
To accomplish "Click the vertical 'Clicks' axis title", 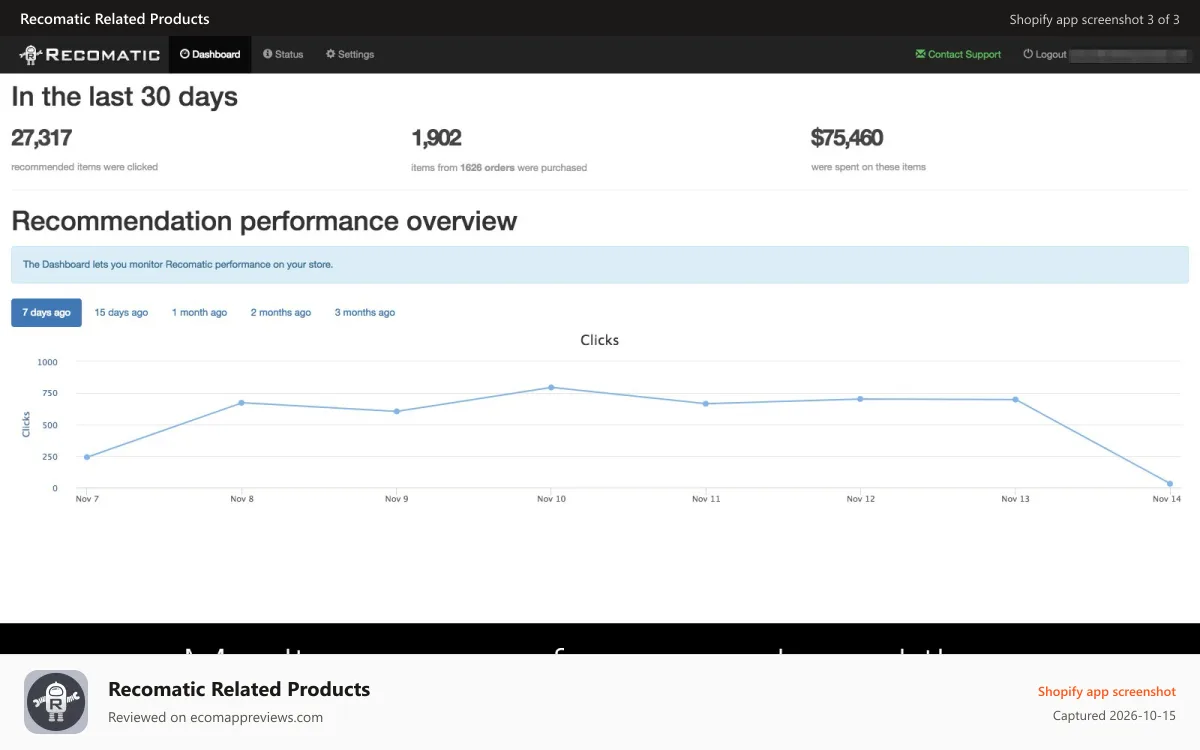I will (26, 424).
